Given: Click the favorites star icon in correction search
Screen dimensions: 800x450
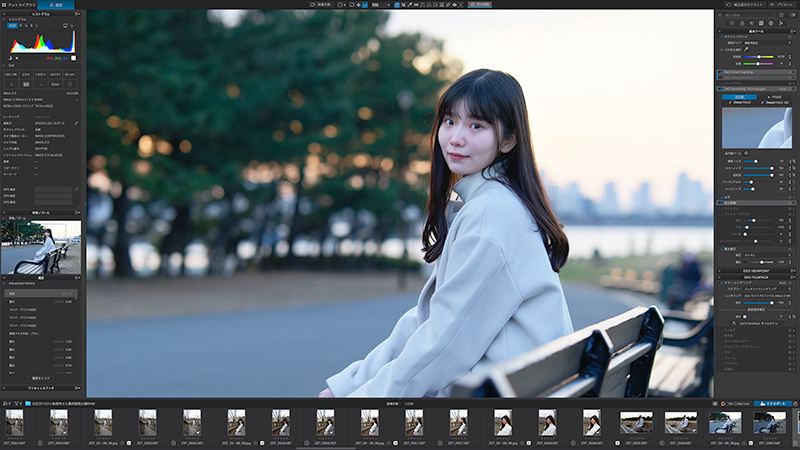Looking at the screenshot, I should tap(781, 15).
